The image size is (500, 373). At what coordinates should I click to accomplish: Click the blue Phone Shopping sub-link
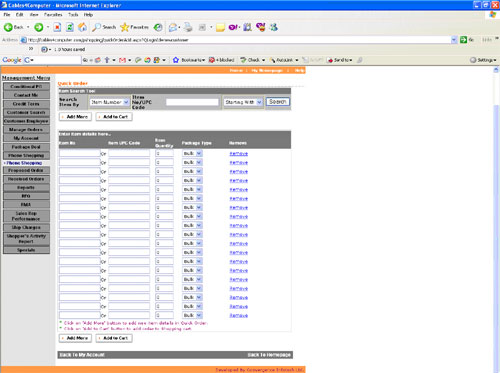click(24, 163)
